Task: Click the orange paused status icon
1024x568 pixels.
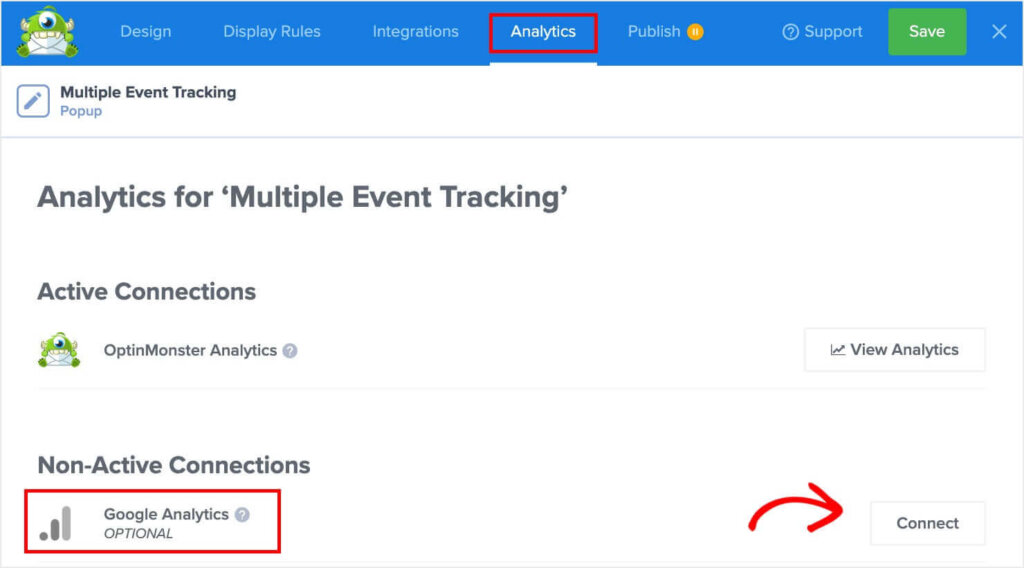Action: click(x=696, y=32)
